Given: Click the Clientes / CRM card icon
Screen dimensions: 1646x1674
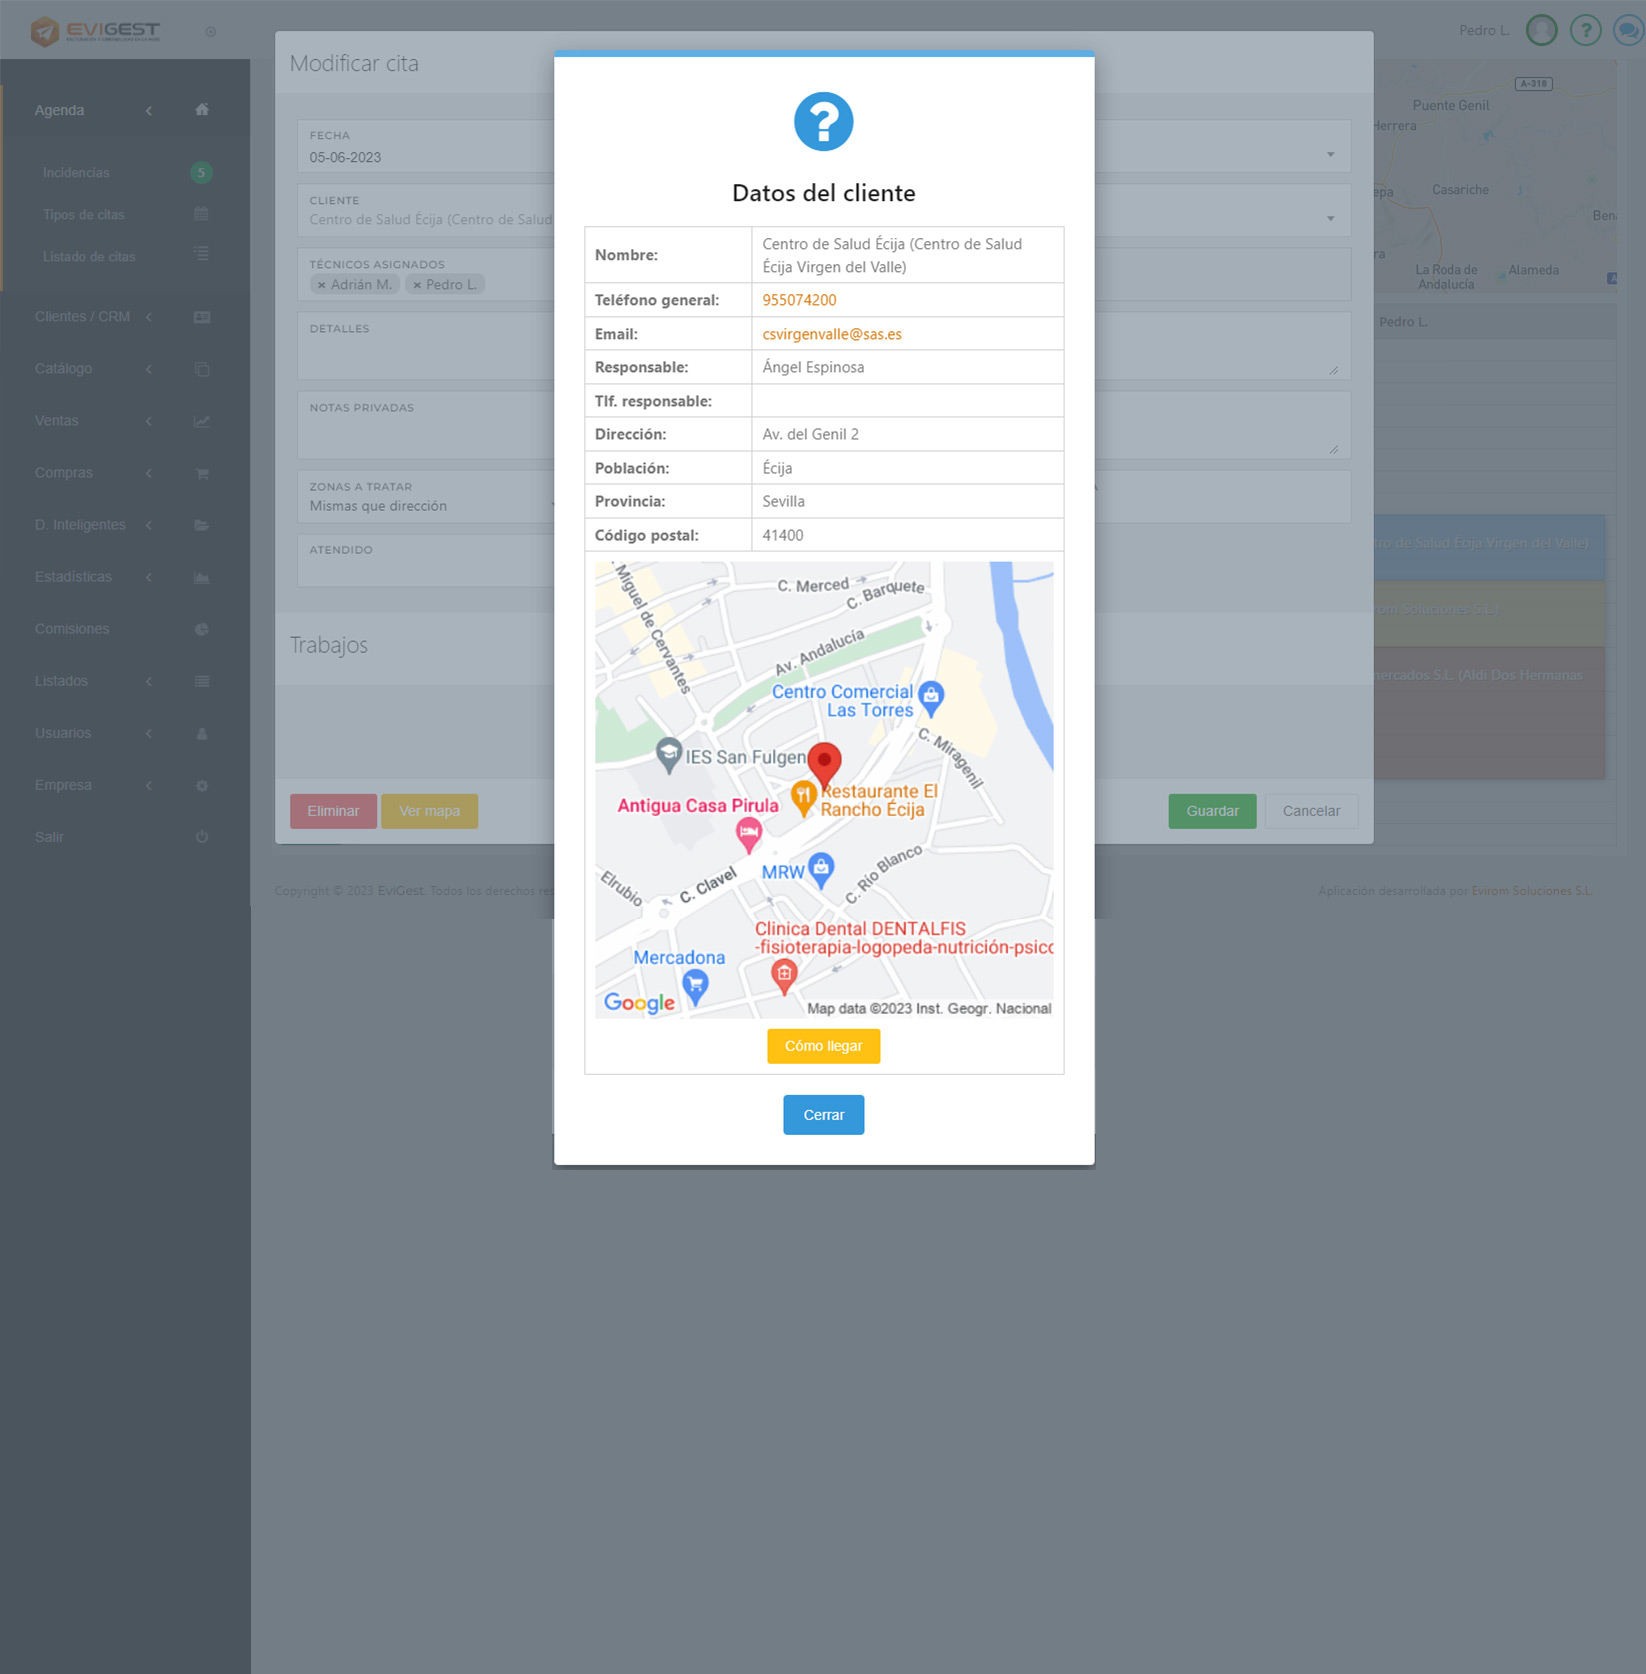Looking at the screenshot, I should coord(202,317).
